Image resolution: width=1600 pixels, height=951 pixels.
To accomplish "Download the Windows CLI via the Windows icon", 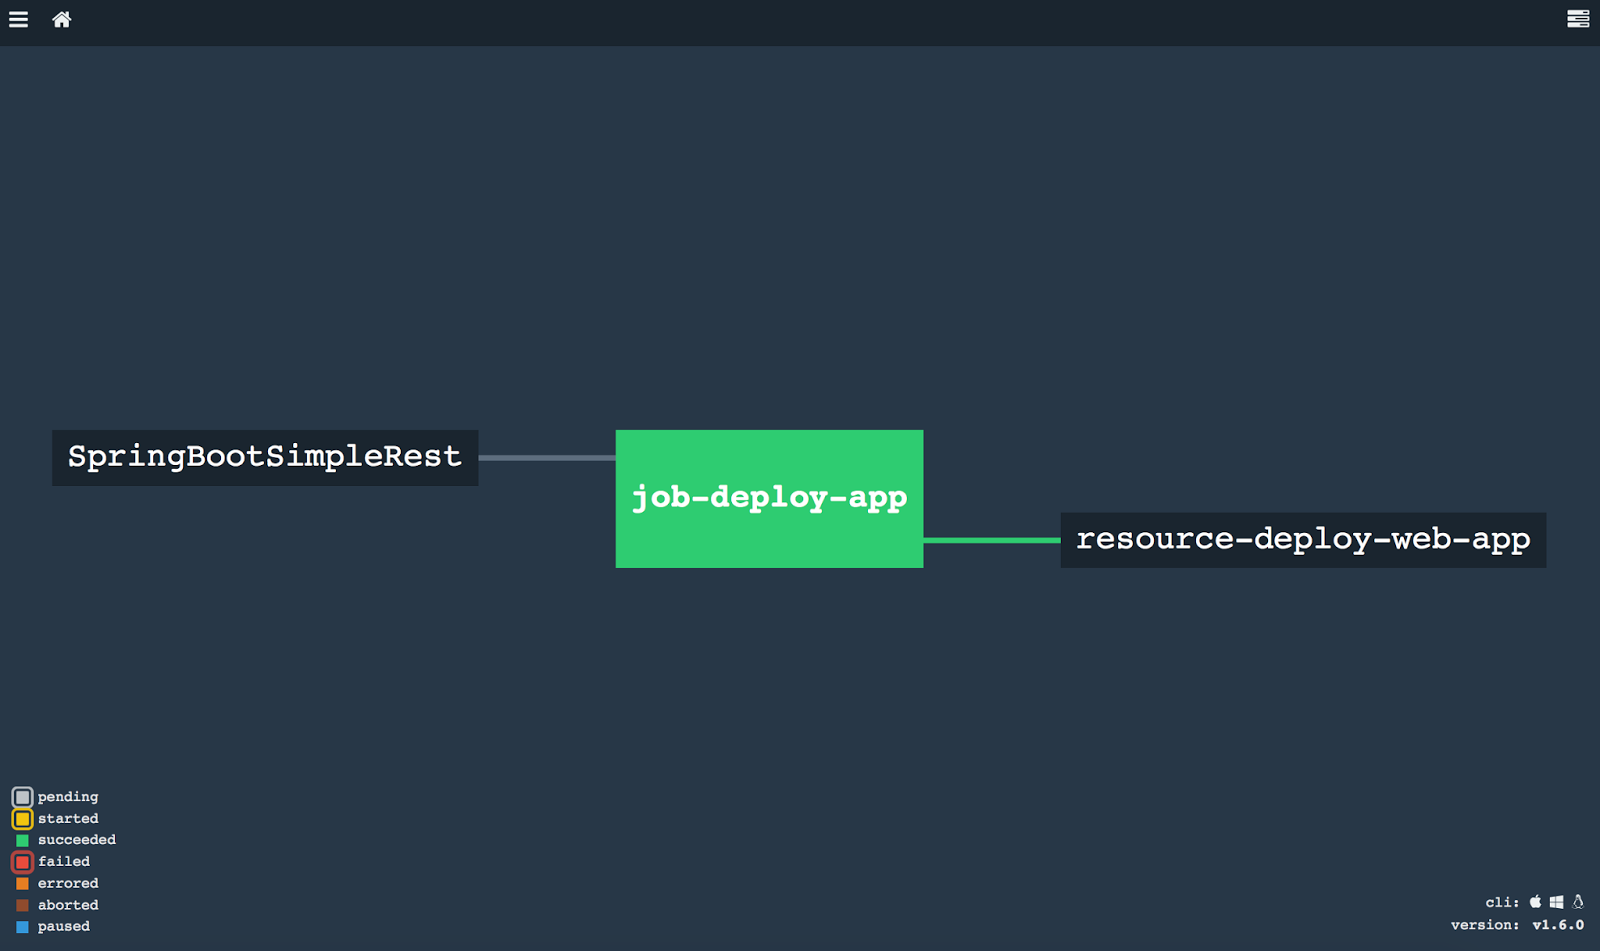I will [x=1557, y=901].
